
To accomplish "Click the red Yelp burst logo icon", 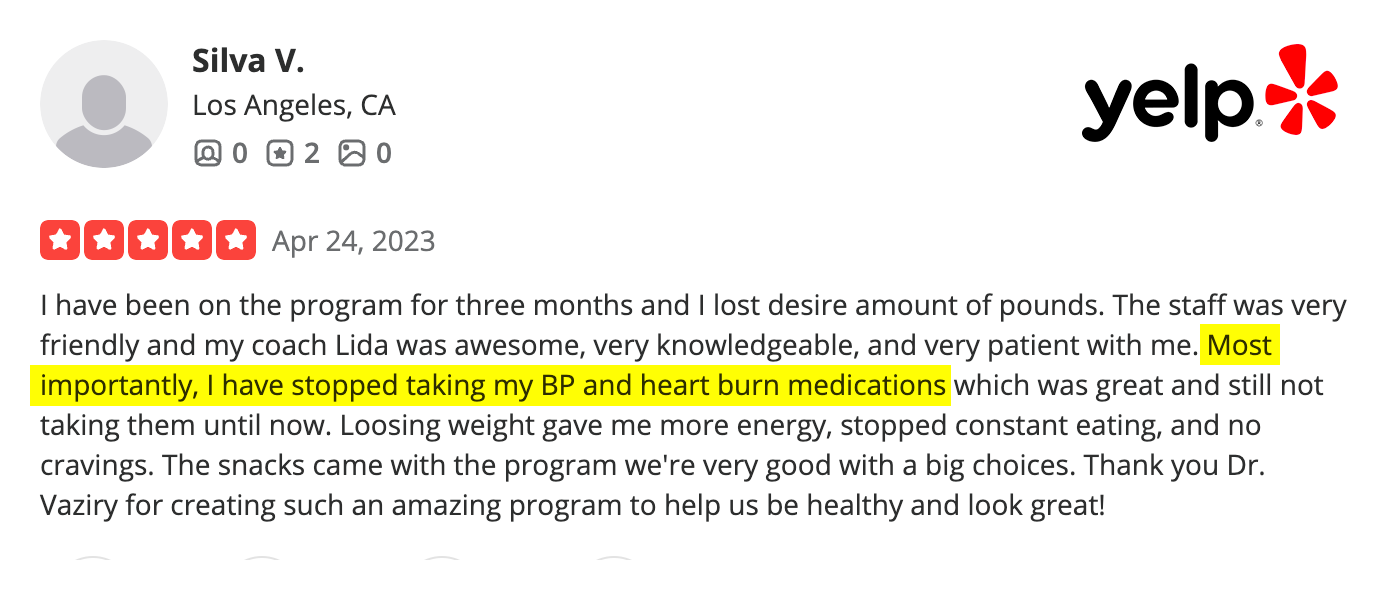I will (1300, 90).
